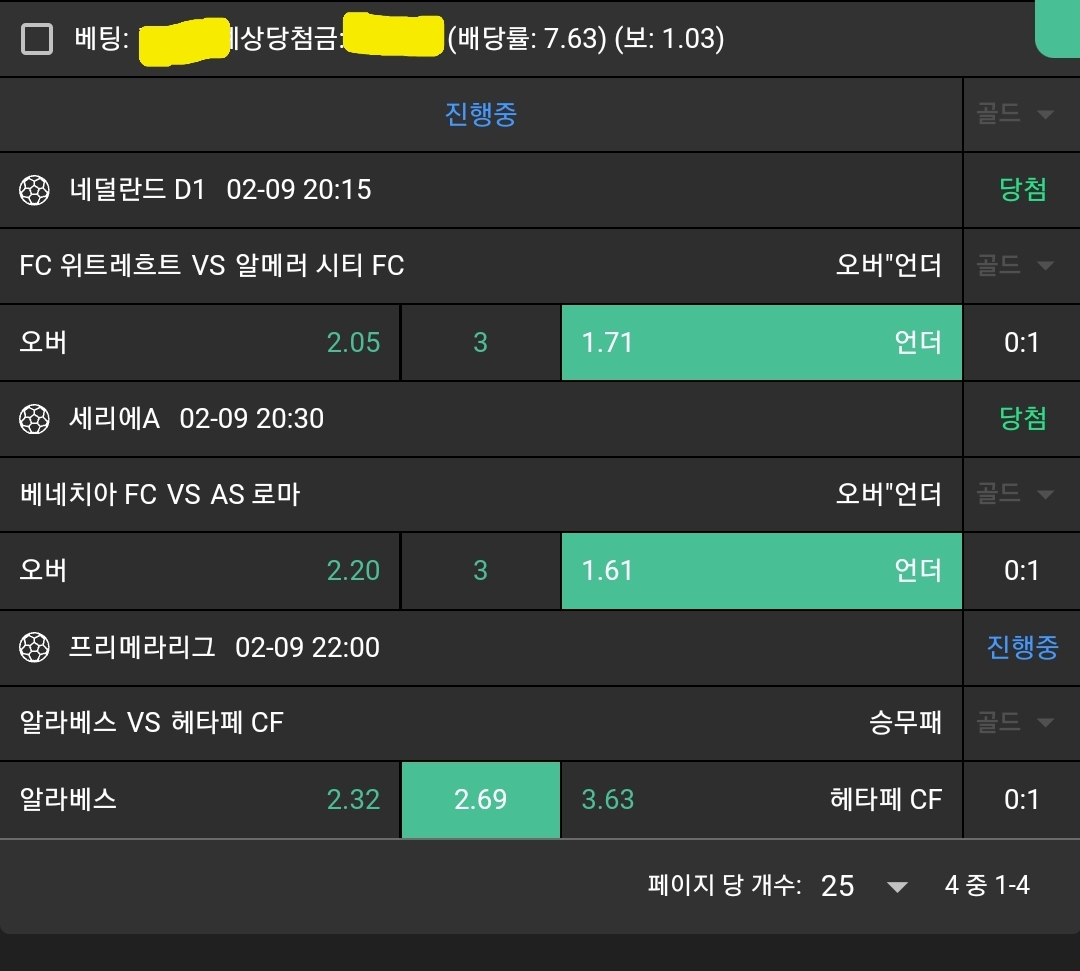Click soccer ball icon beside 세리에A

coord(35,418)
